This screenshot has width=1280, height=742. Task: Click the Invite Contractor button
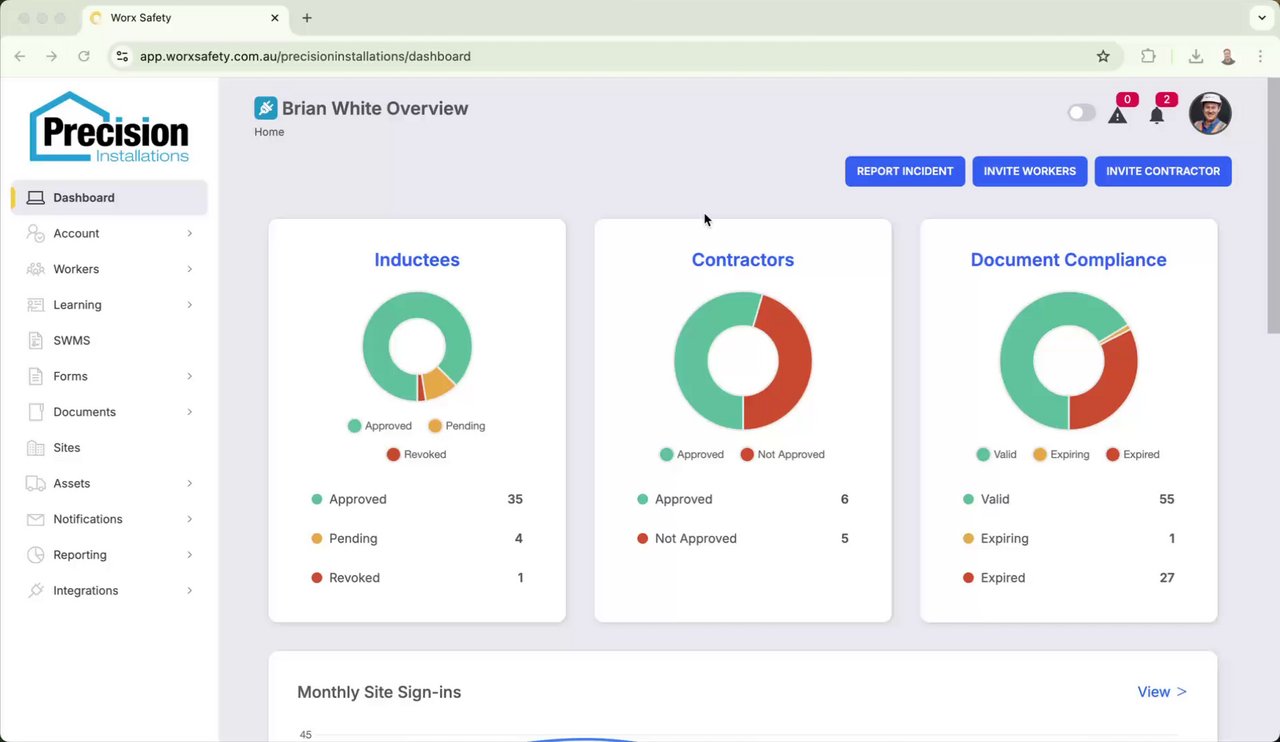tap(1163, 171)
